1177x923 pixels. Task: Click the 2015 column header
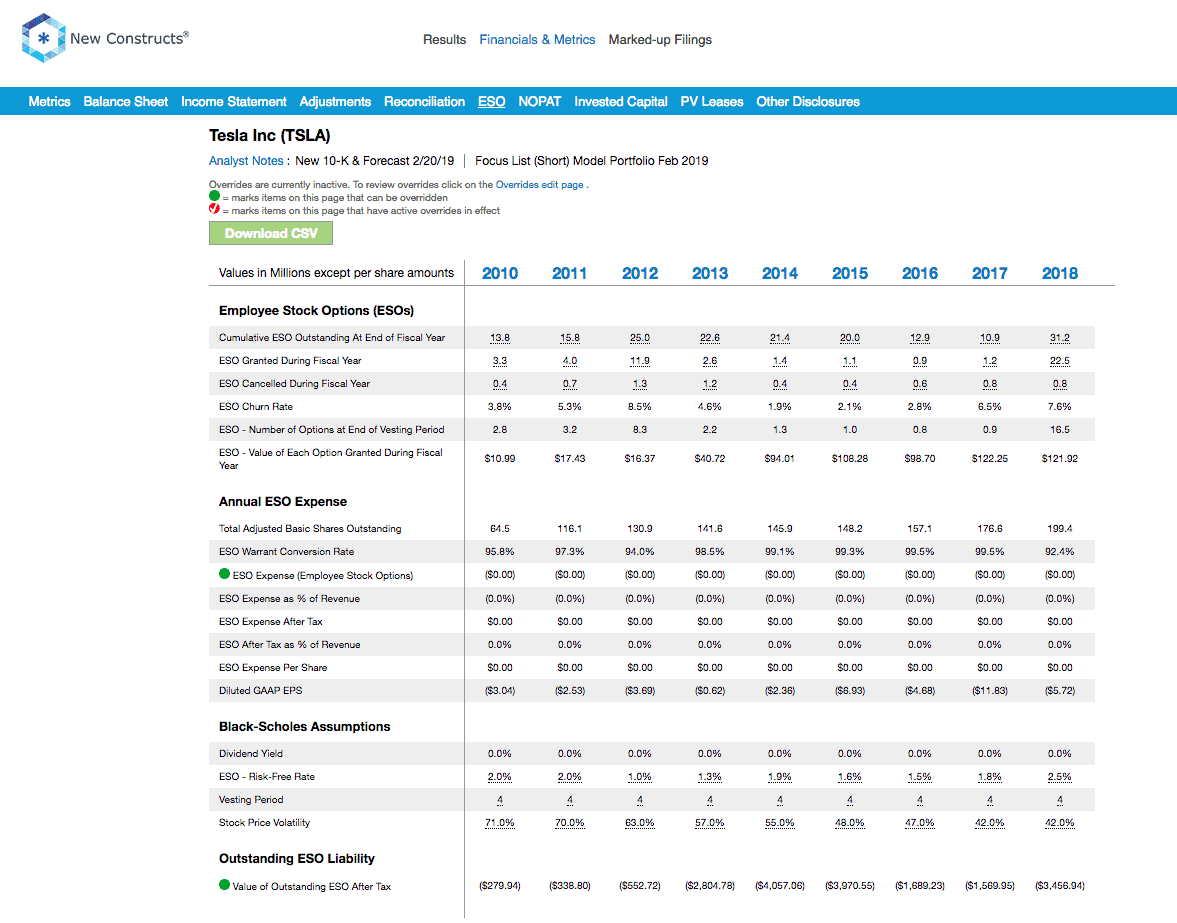(x=850, y=273)
